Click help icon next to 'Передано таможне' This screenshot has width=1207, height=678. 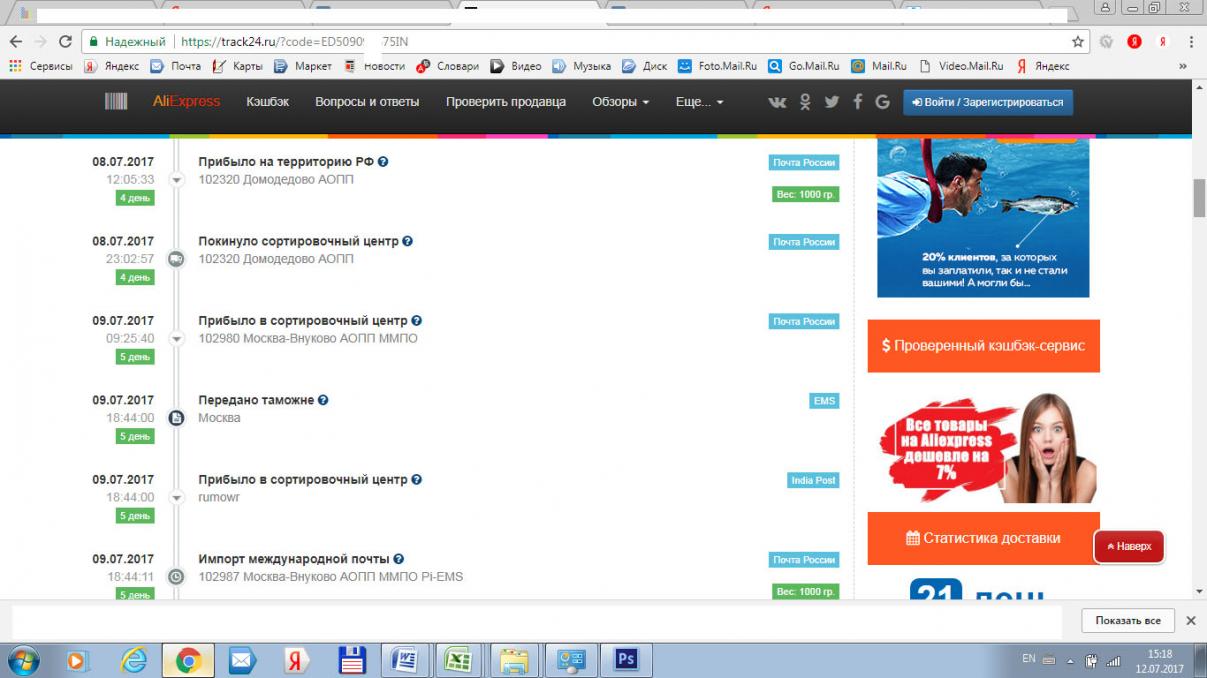[323, 400]
